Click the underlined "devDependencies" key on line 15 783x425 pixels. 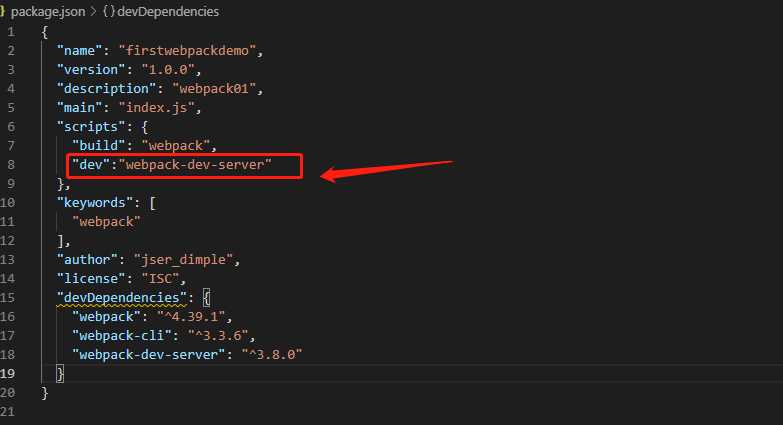pos(122,297)
